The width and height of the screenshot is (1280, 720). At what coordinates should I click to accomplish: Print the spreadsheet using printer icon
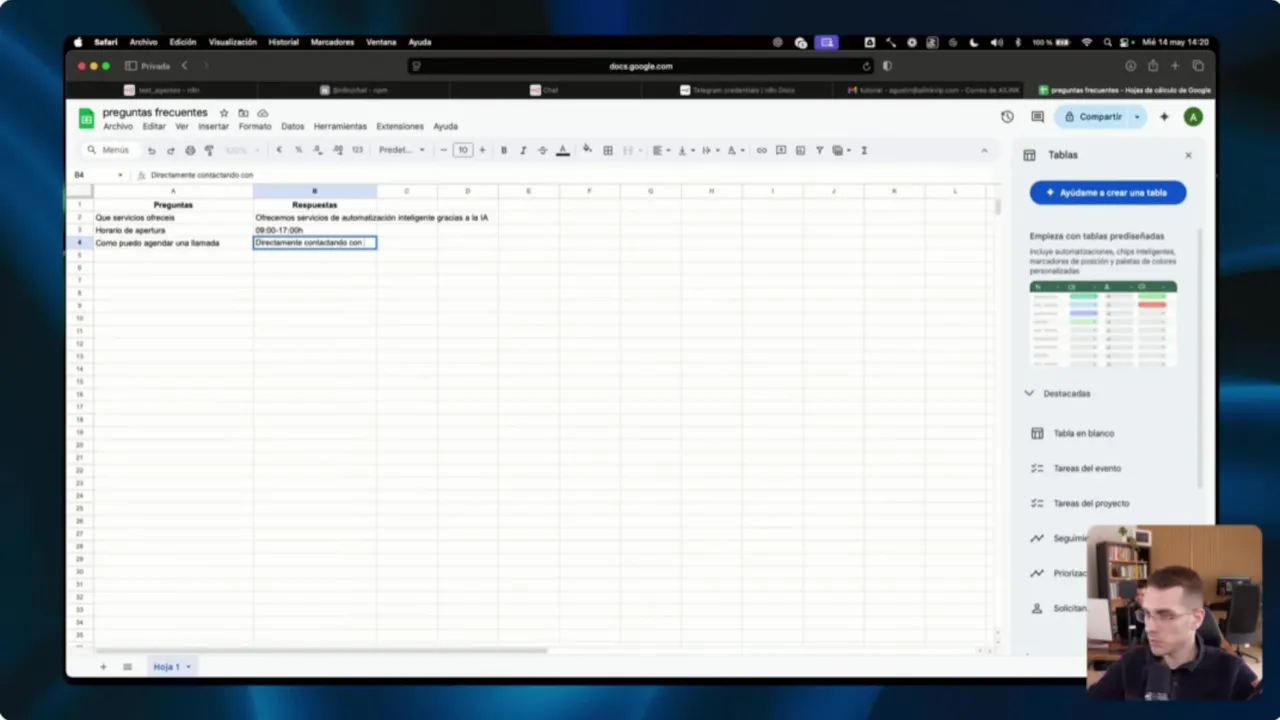[x=190, y=150]
